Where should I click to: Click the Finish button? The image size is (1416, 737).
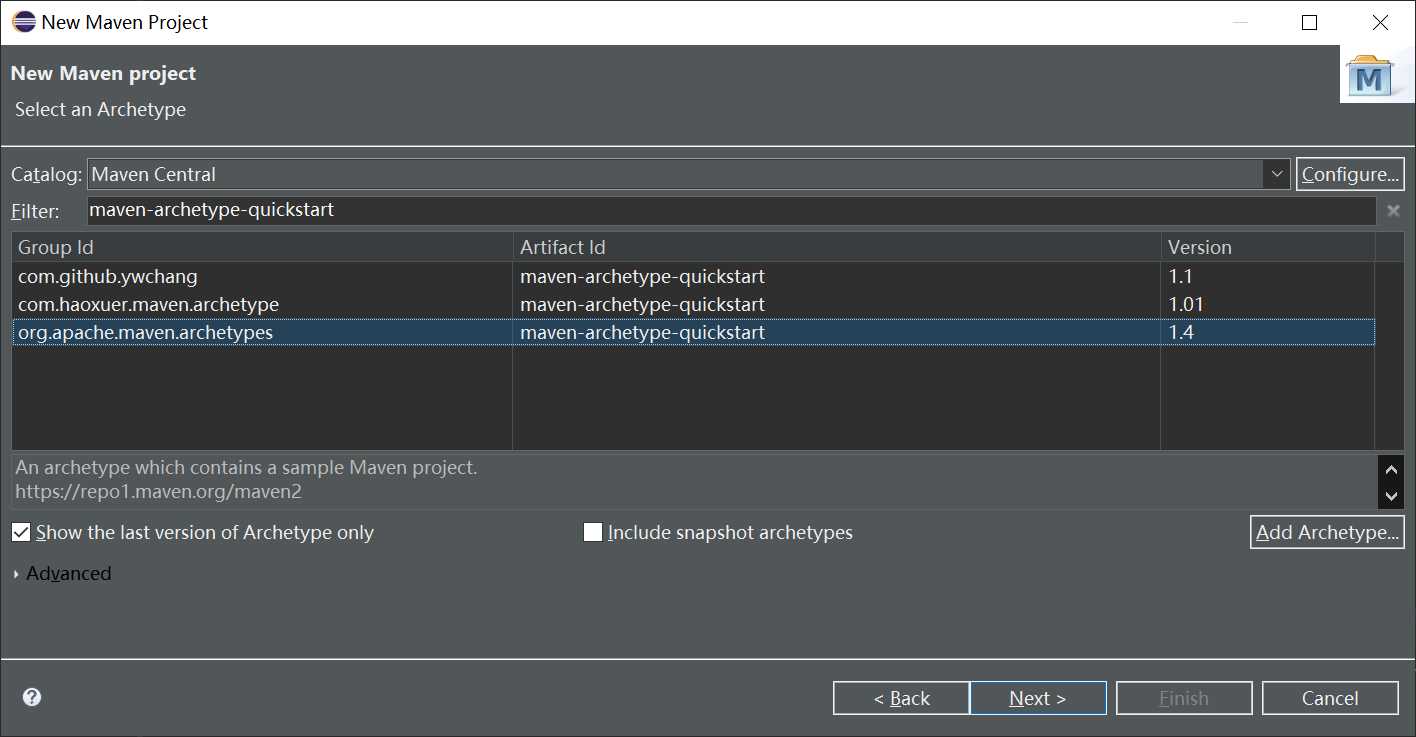pos(1184,698)
